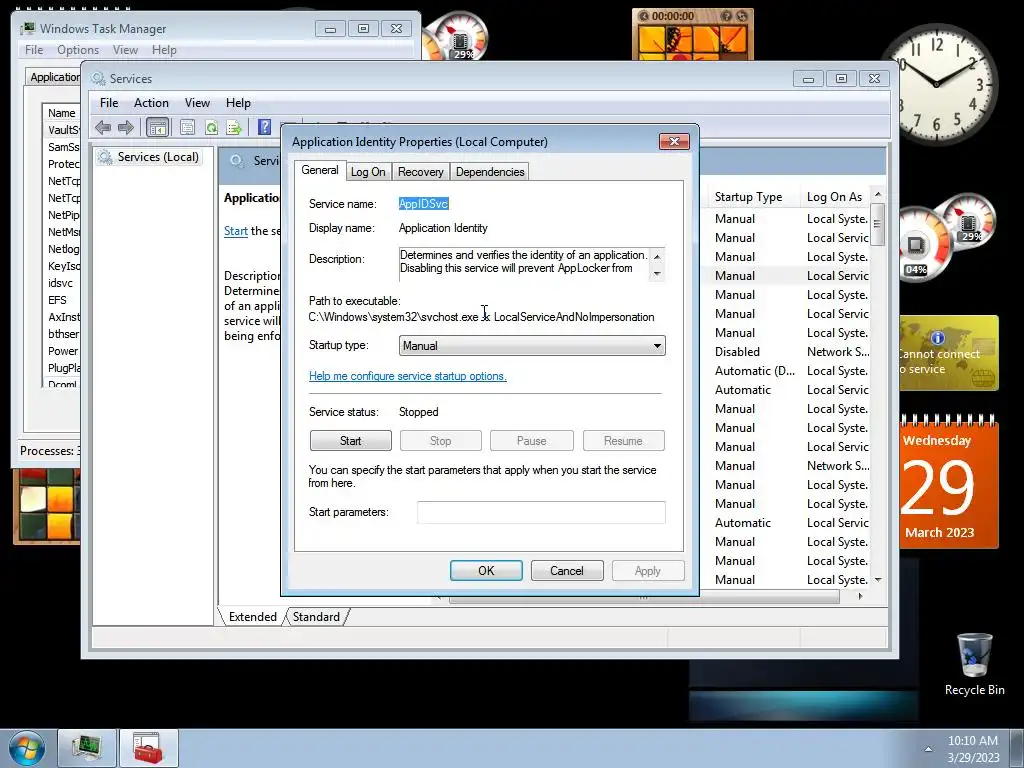Screen dimensions: 1024x768
Task: Open the Action menu in Services
Action: tap(151, 103)
